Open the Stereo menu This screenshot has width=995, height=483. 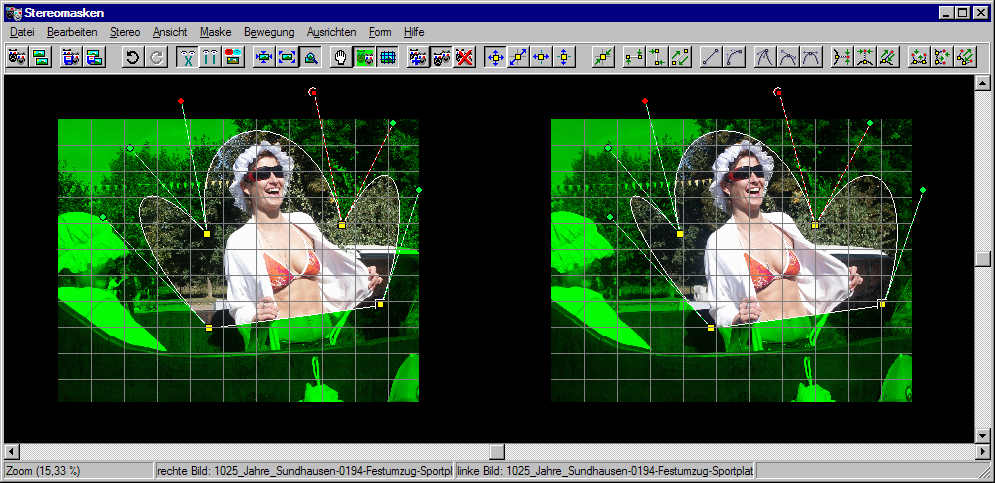tap(125, 32)
